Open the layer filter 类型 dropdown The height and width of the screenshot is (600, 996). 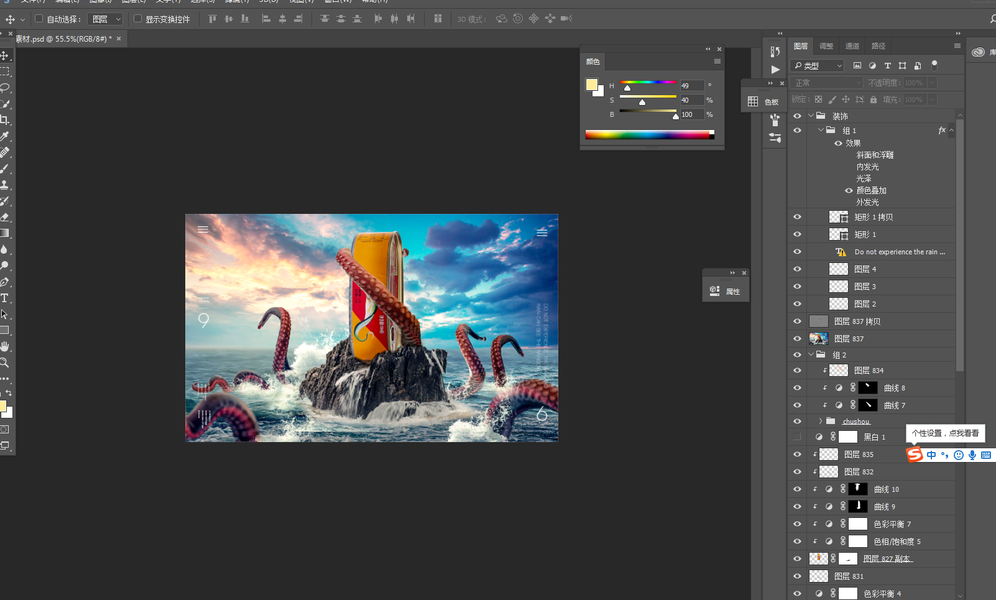pyautogui.click(x=818, y=65)
